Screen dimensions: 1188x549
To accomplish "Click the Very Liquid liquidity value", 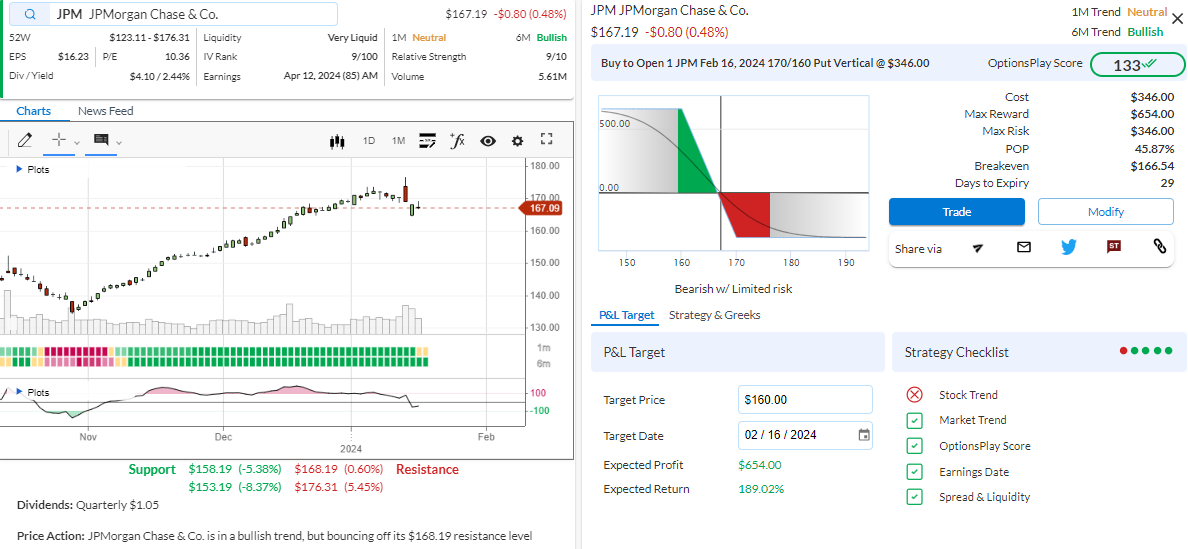I will point(352,37).
